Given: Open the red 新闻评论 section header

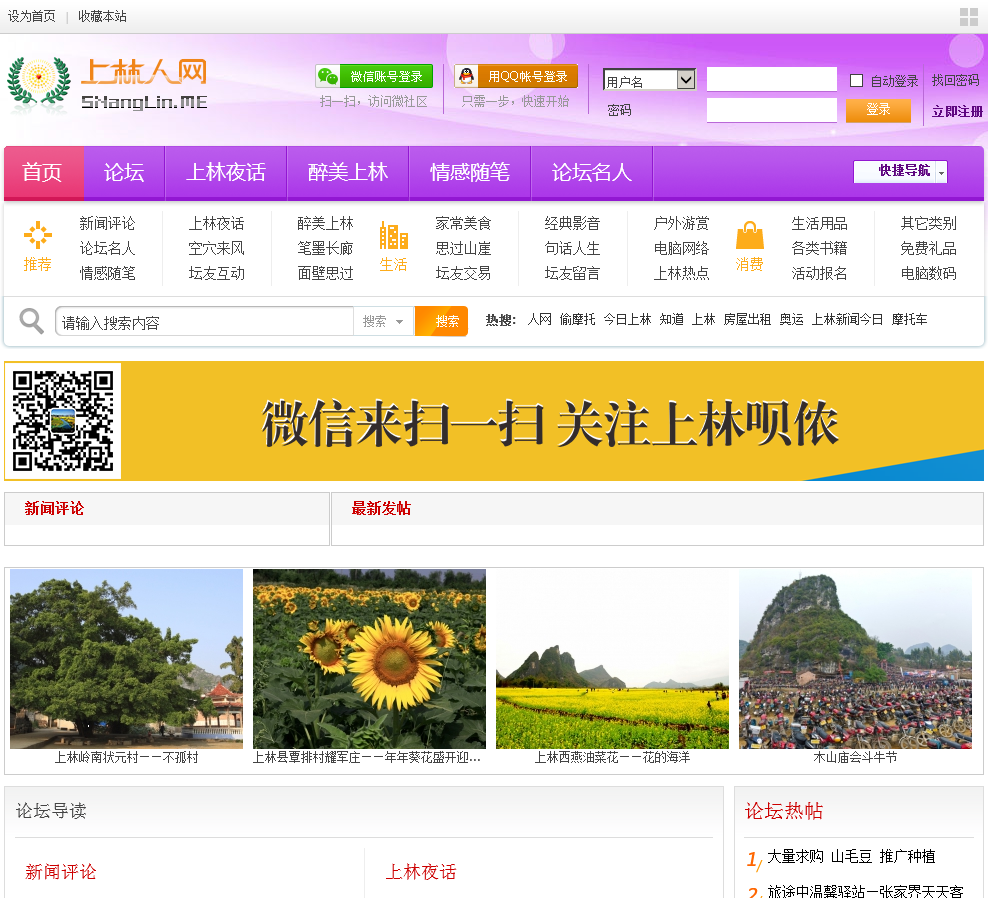Looking at the screenshot, I should tap(54, 509).
